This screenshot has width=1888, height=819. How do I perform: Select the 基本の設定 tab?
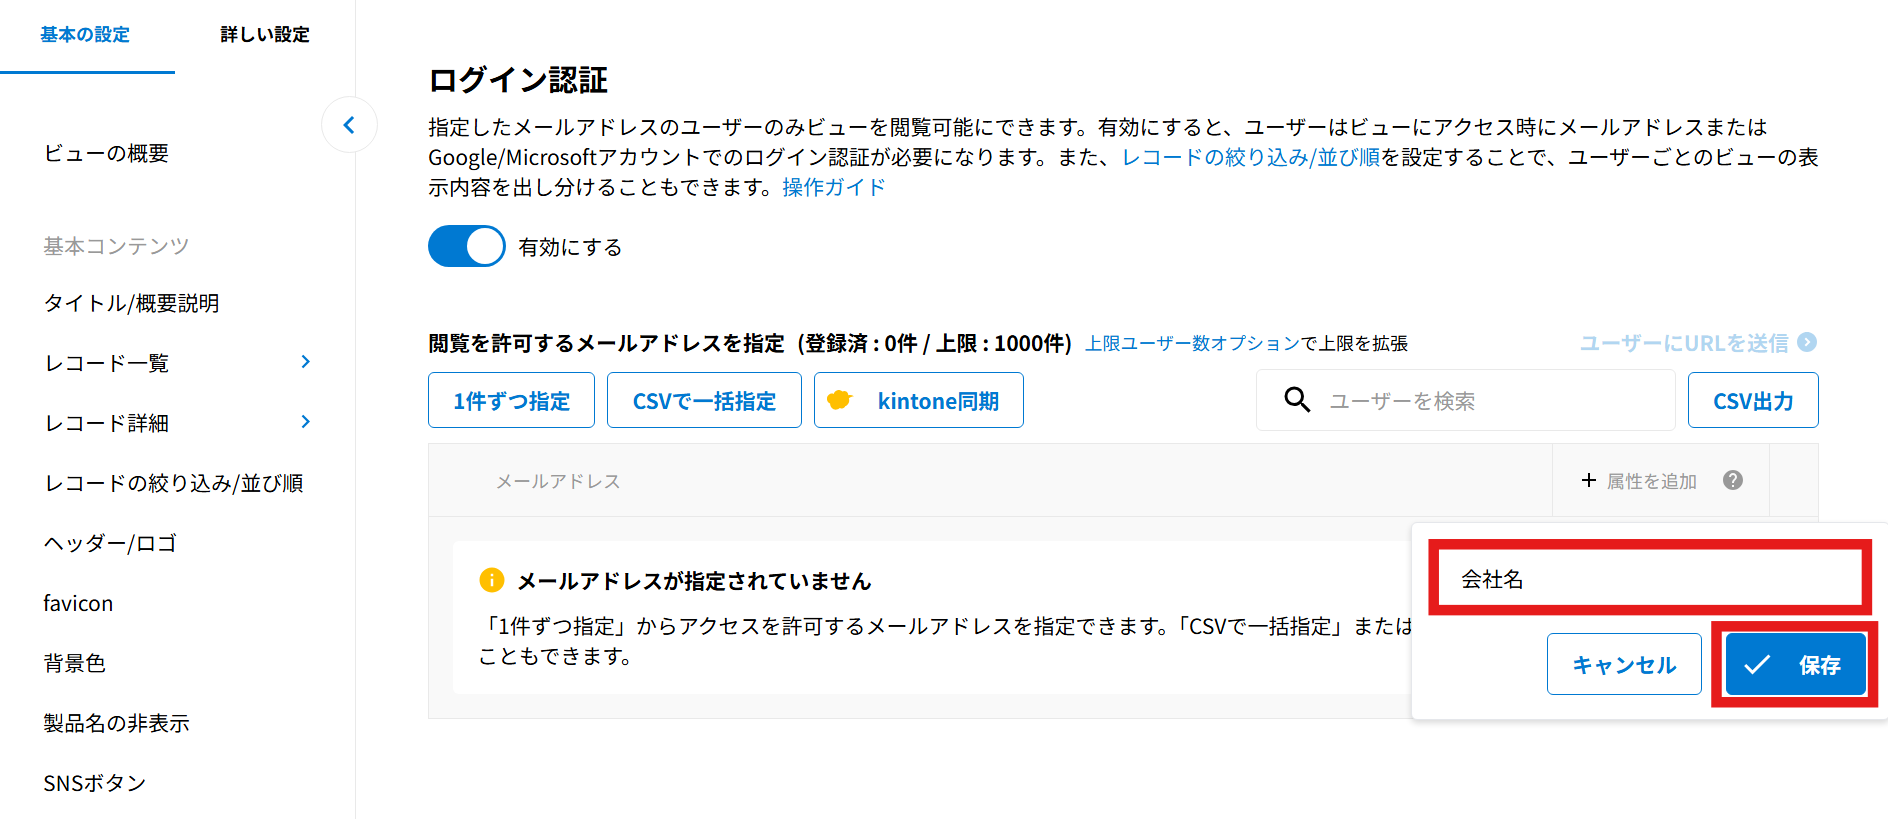[x=85, y=35]
